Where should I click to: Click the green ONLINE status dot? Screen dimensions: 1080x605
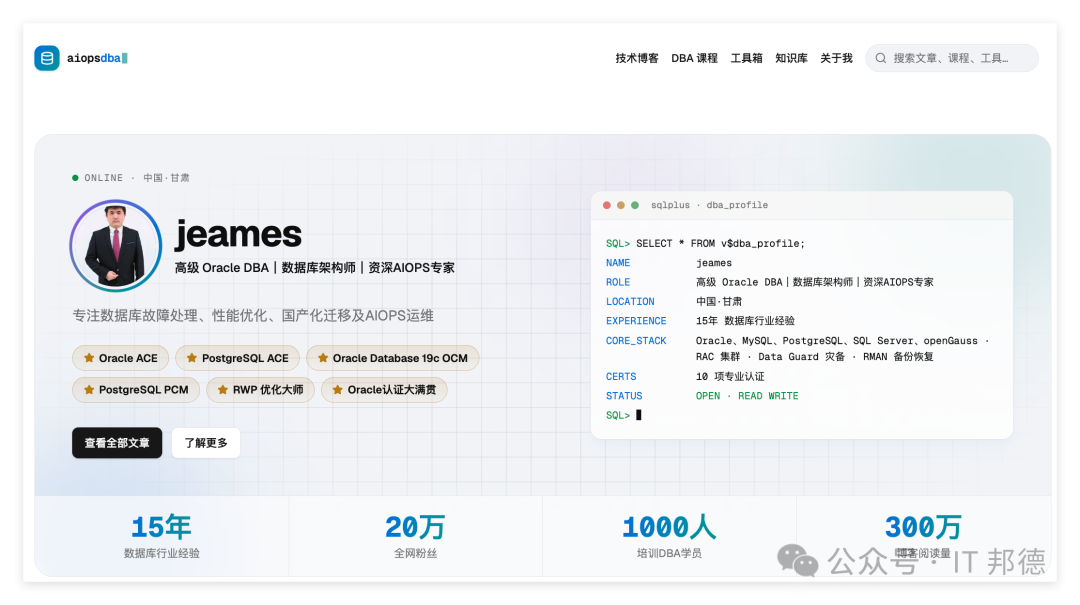click(75, 178)
